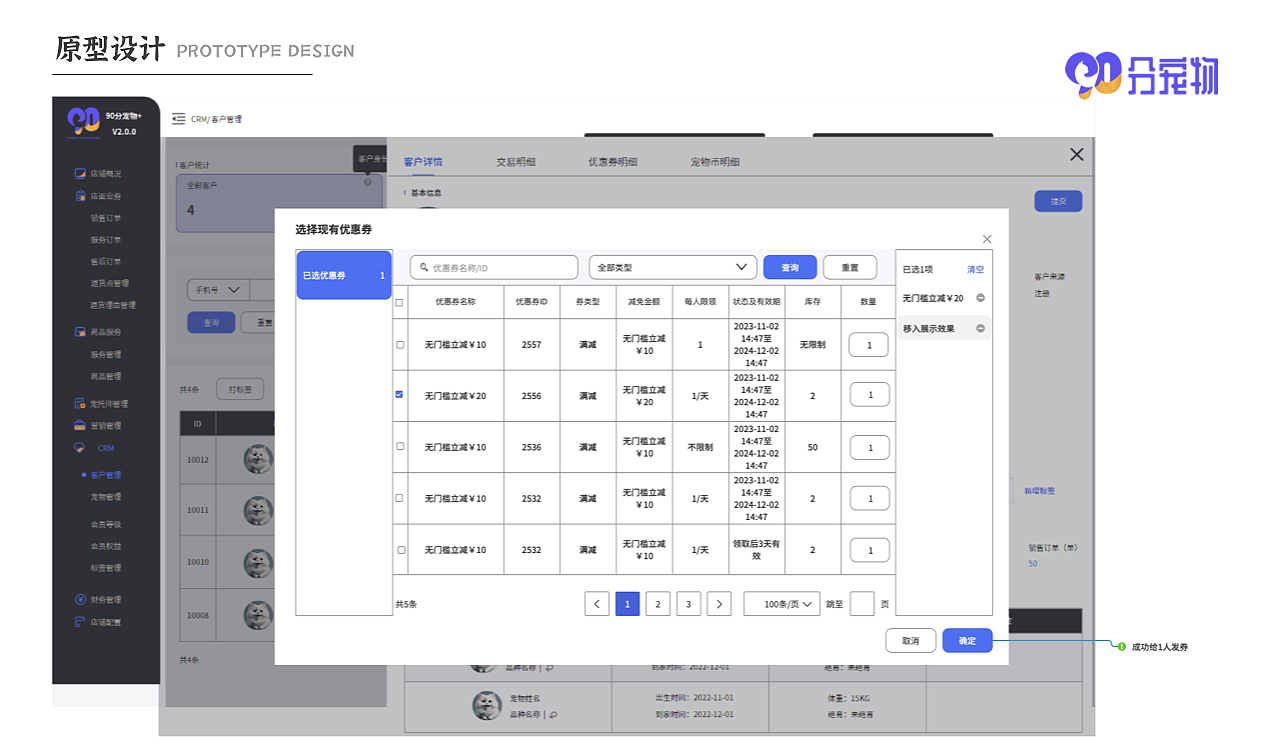The image size is (1280, 750).
Task: Open 会员等级 menu item
Action: [x=106, y=524]
